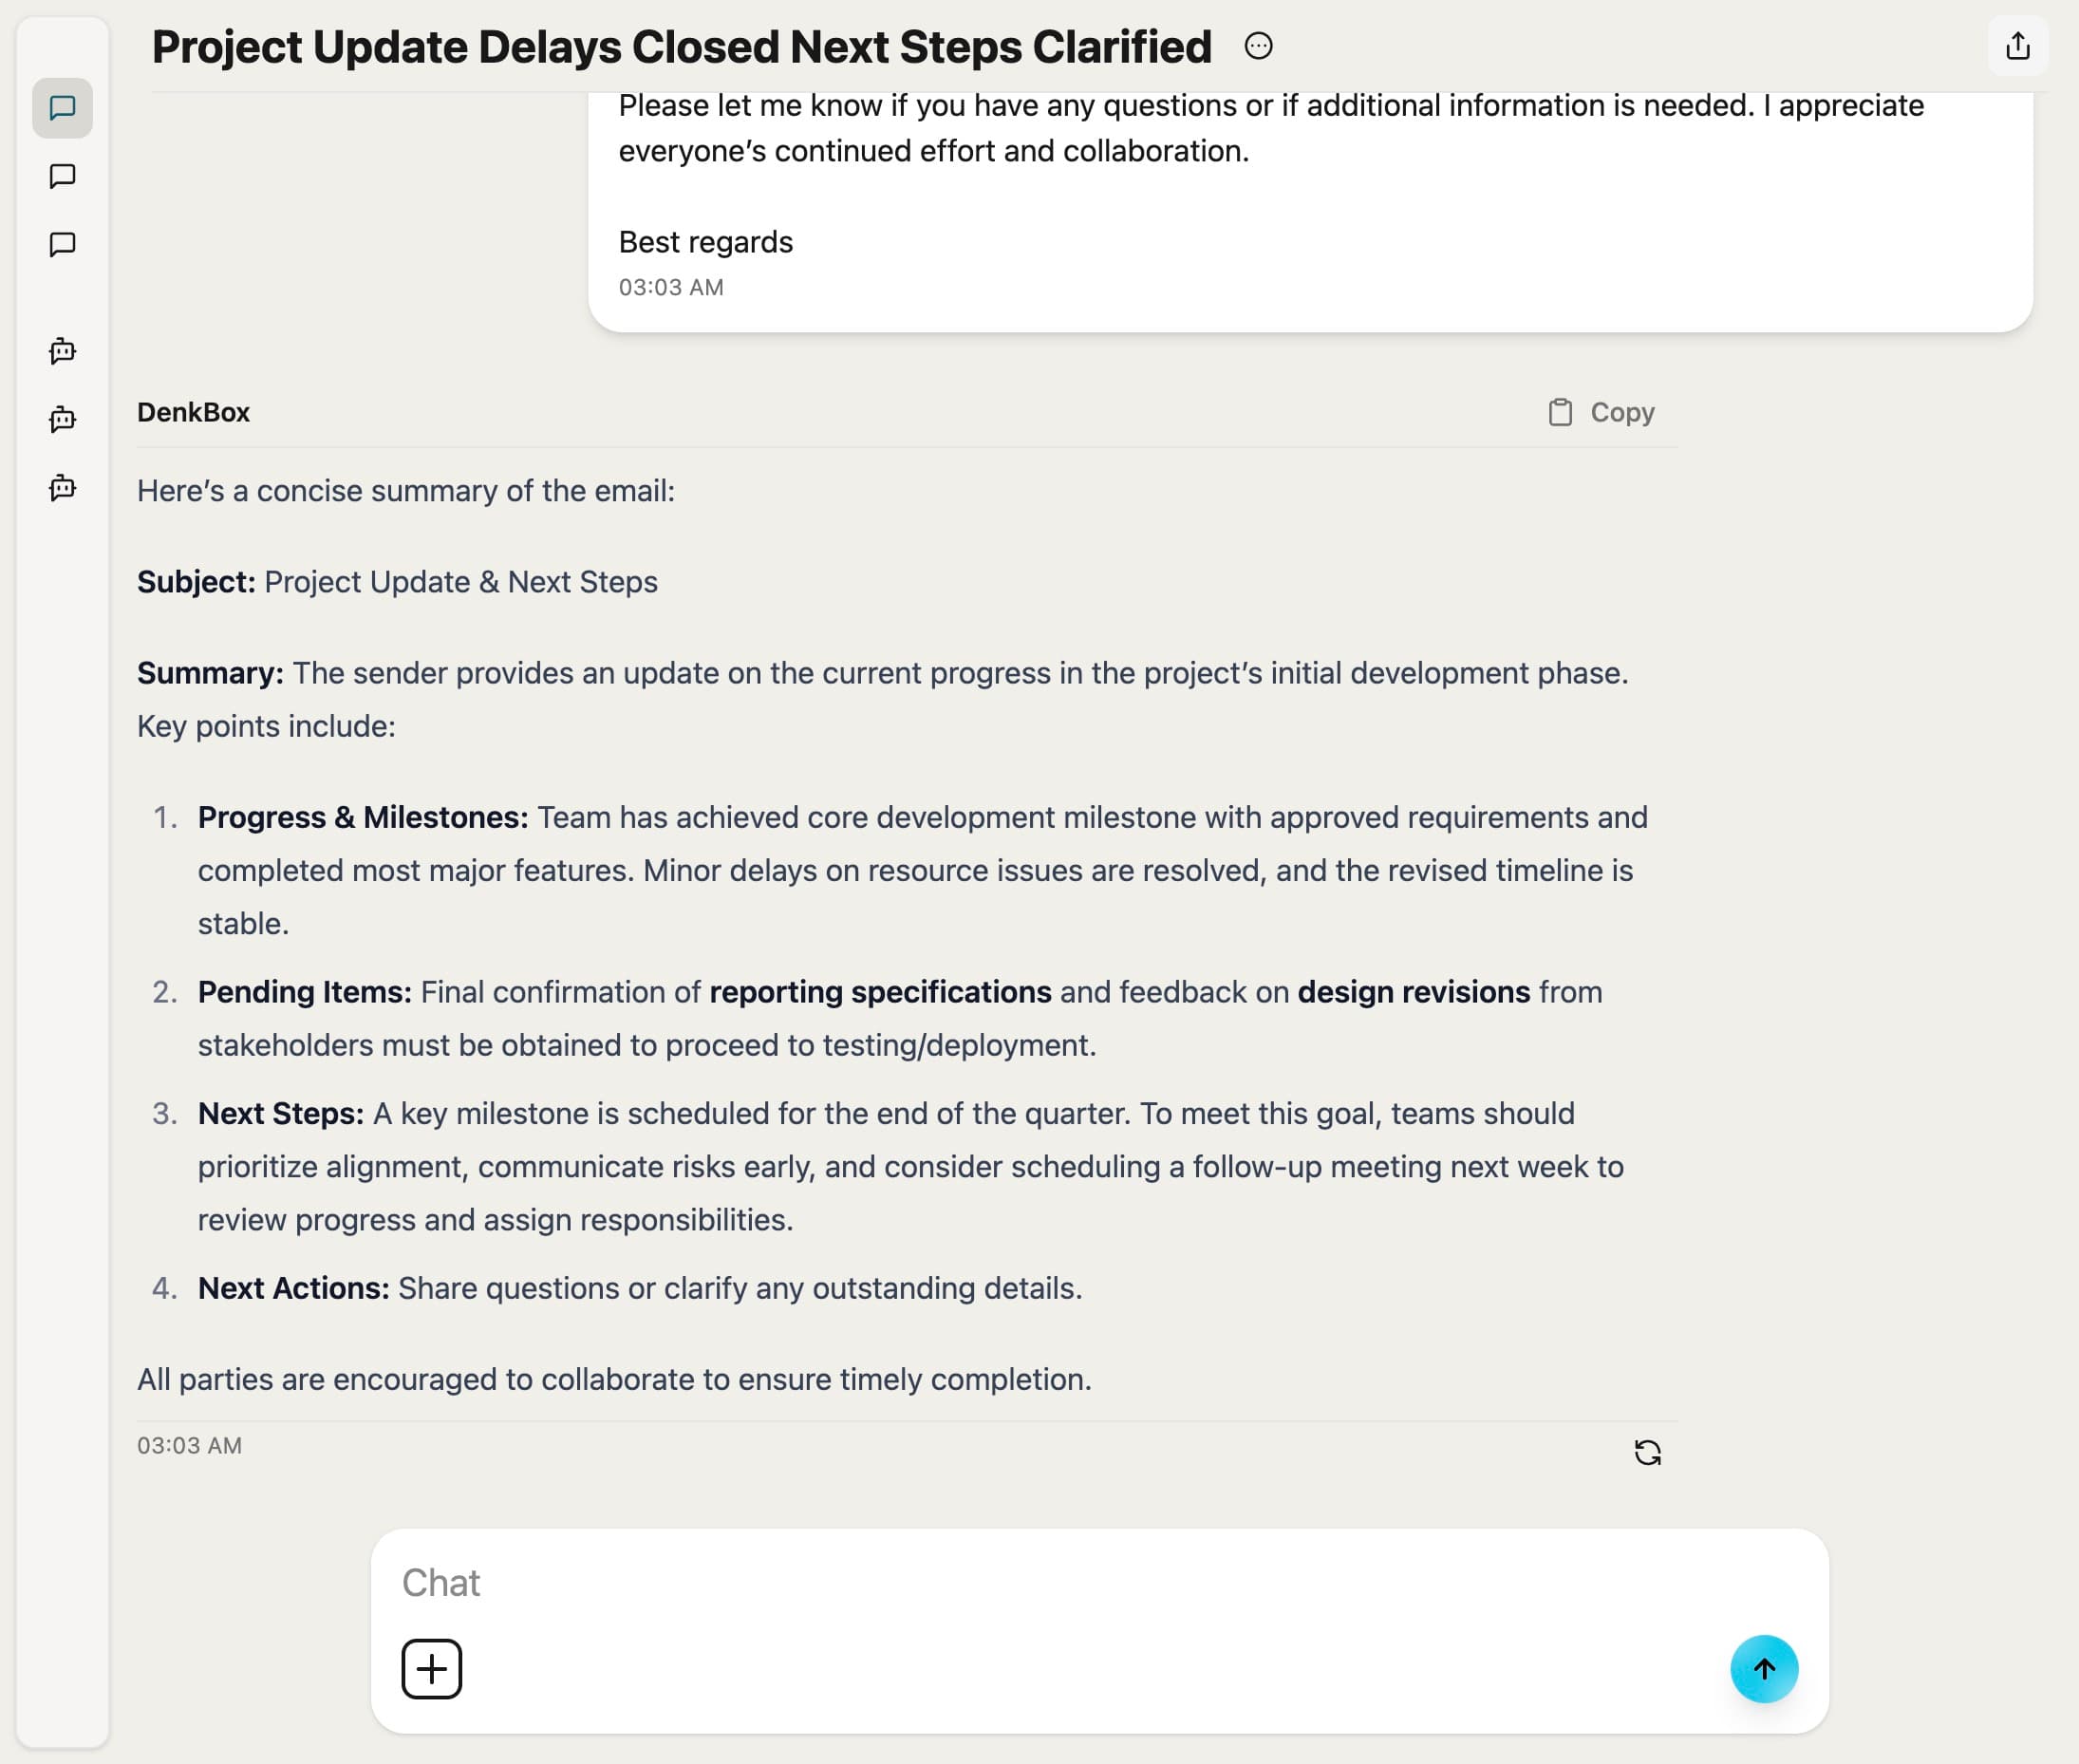The image size is (2079, 1764).
Task: Open the more options menu beside title
Action: tap(1258, 46)
